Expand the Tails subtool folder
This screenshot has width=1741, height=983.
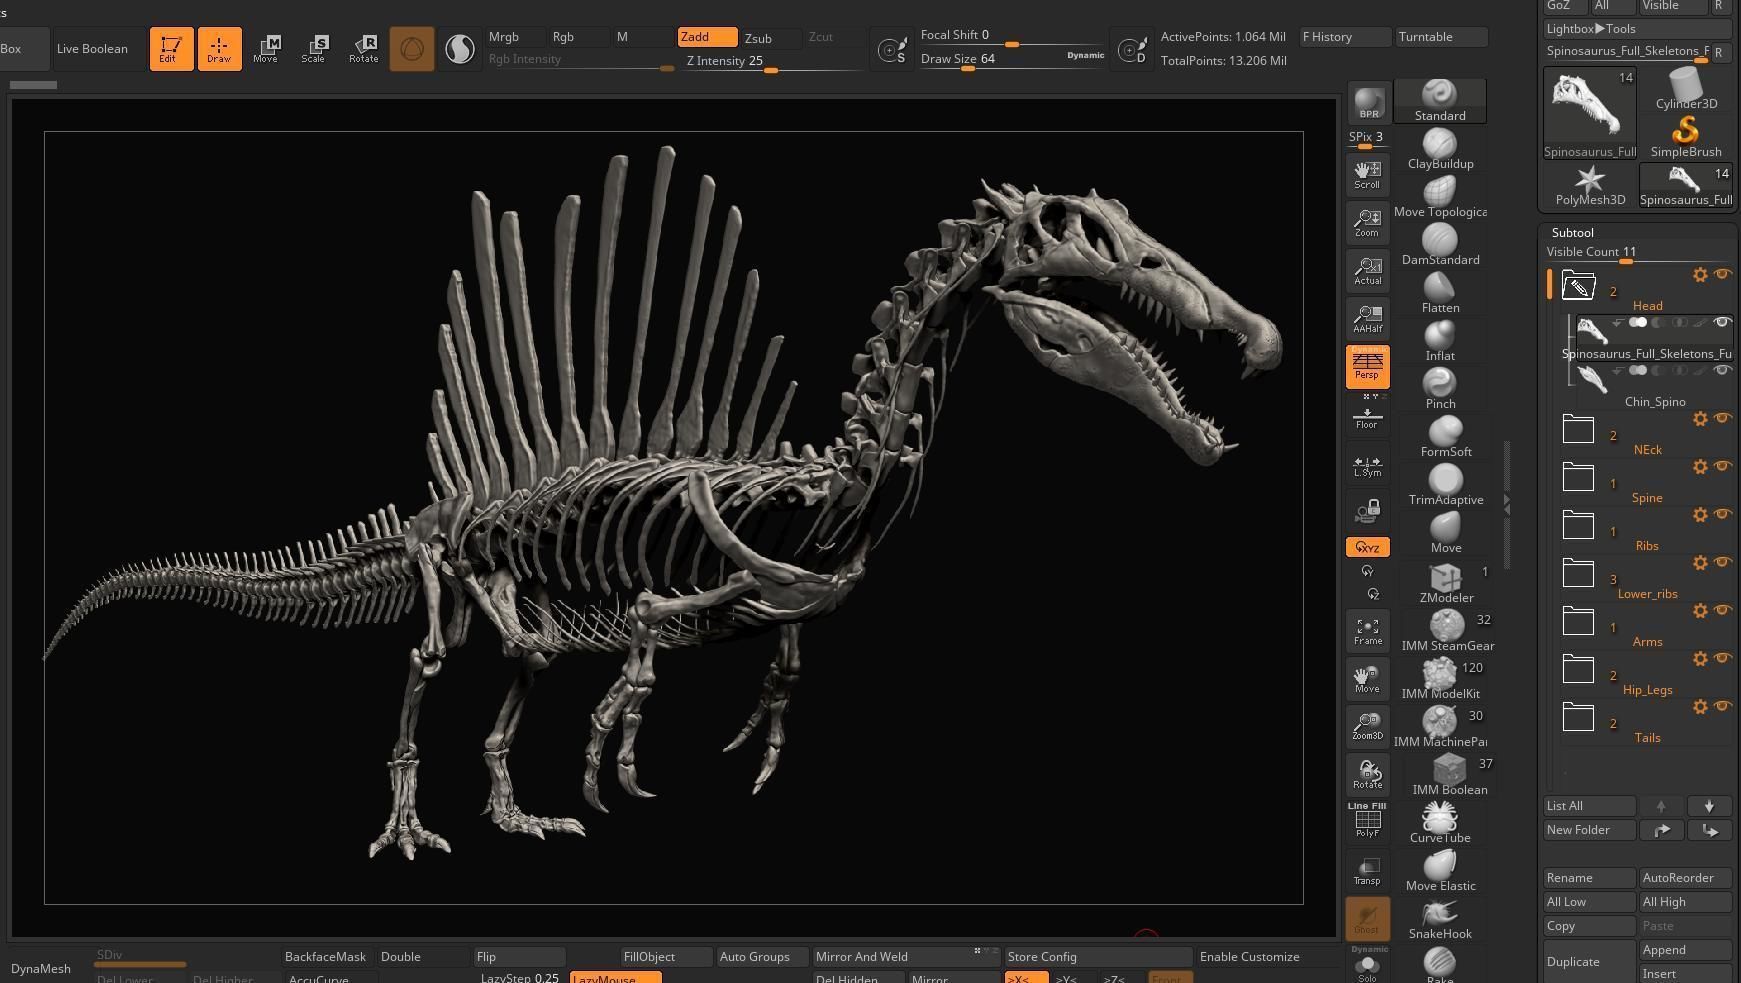[1578, 717]
